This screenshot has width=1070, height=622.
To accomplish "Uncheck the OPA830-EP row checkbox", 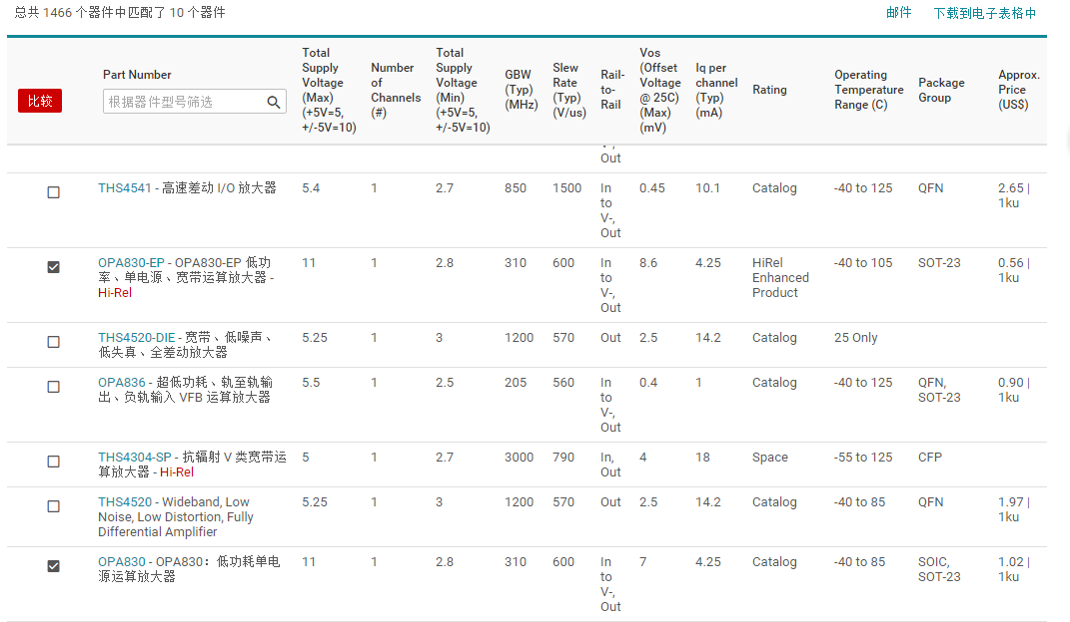I will [53, 267].
